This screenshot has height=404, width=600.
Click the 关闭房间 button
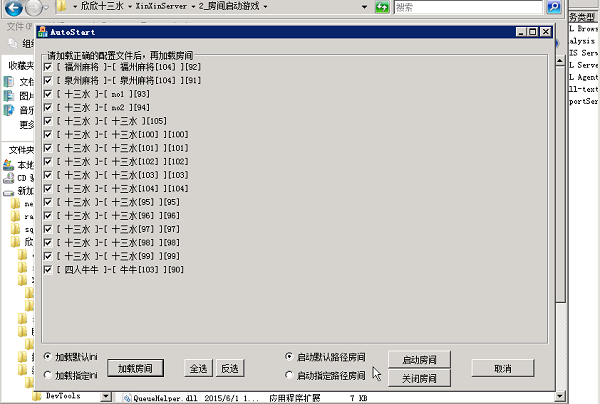[x=419, y=378]
